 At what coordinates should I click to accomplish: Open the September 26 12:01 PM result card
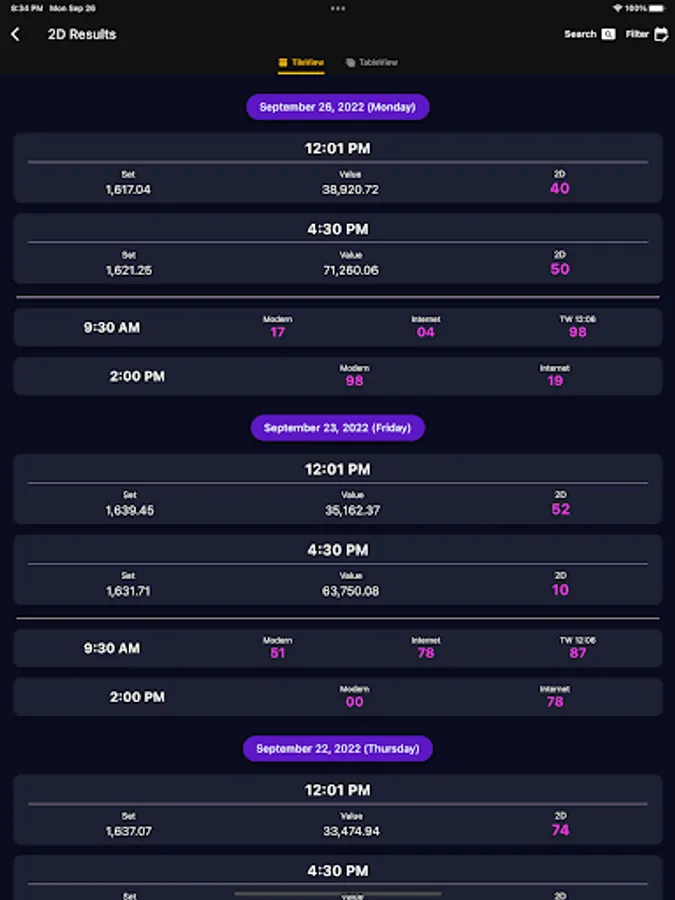pyautogui.click(x=338, y=168)
